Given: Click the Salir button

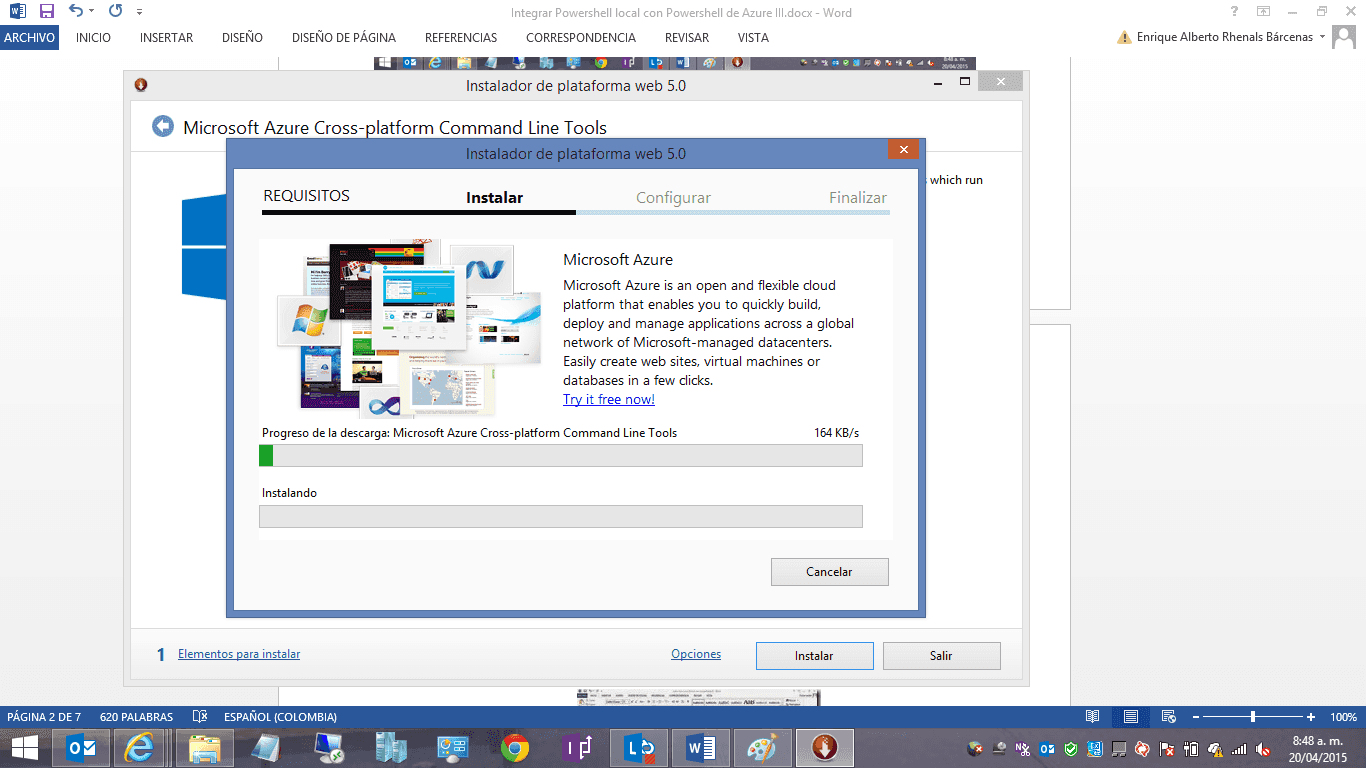Looking at the screenshot, I should (941, 656).
